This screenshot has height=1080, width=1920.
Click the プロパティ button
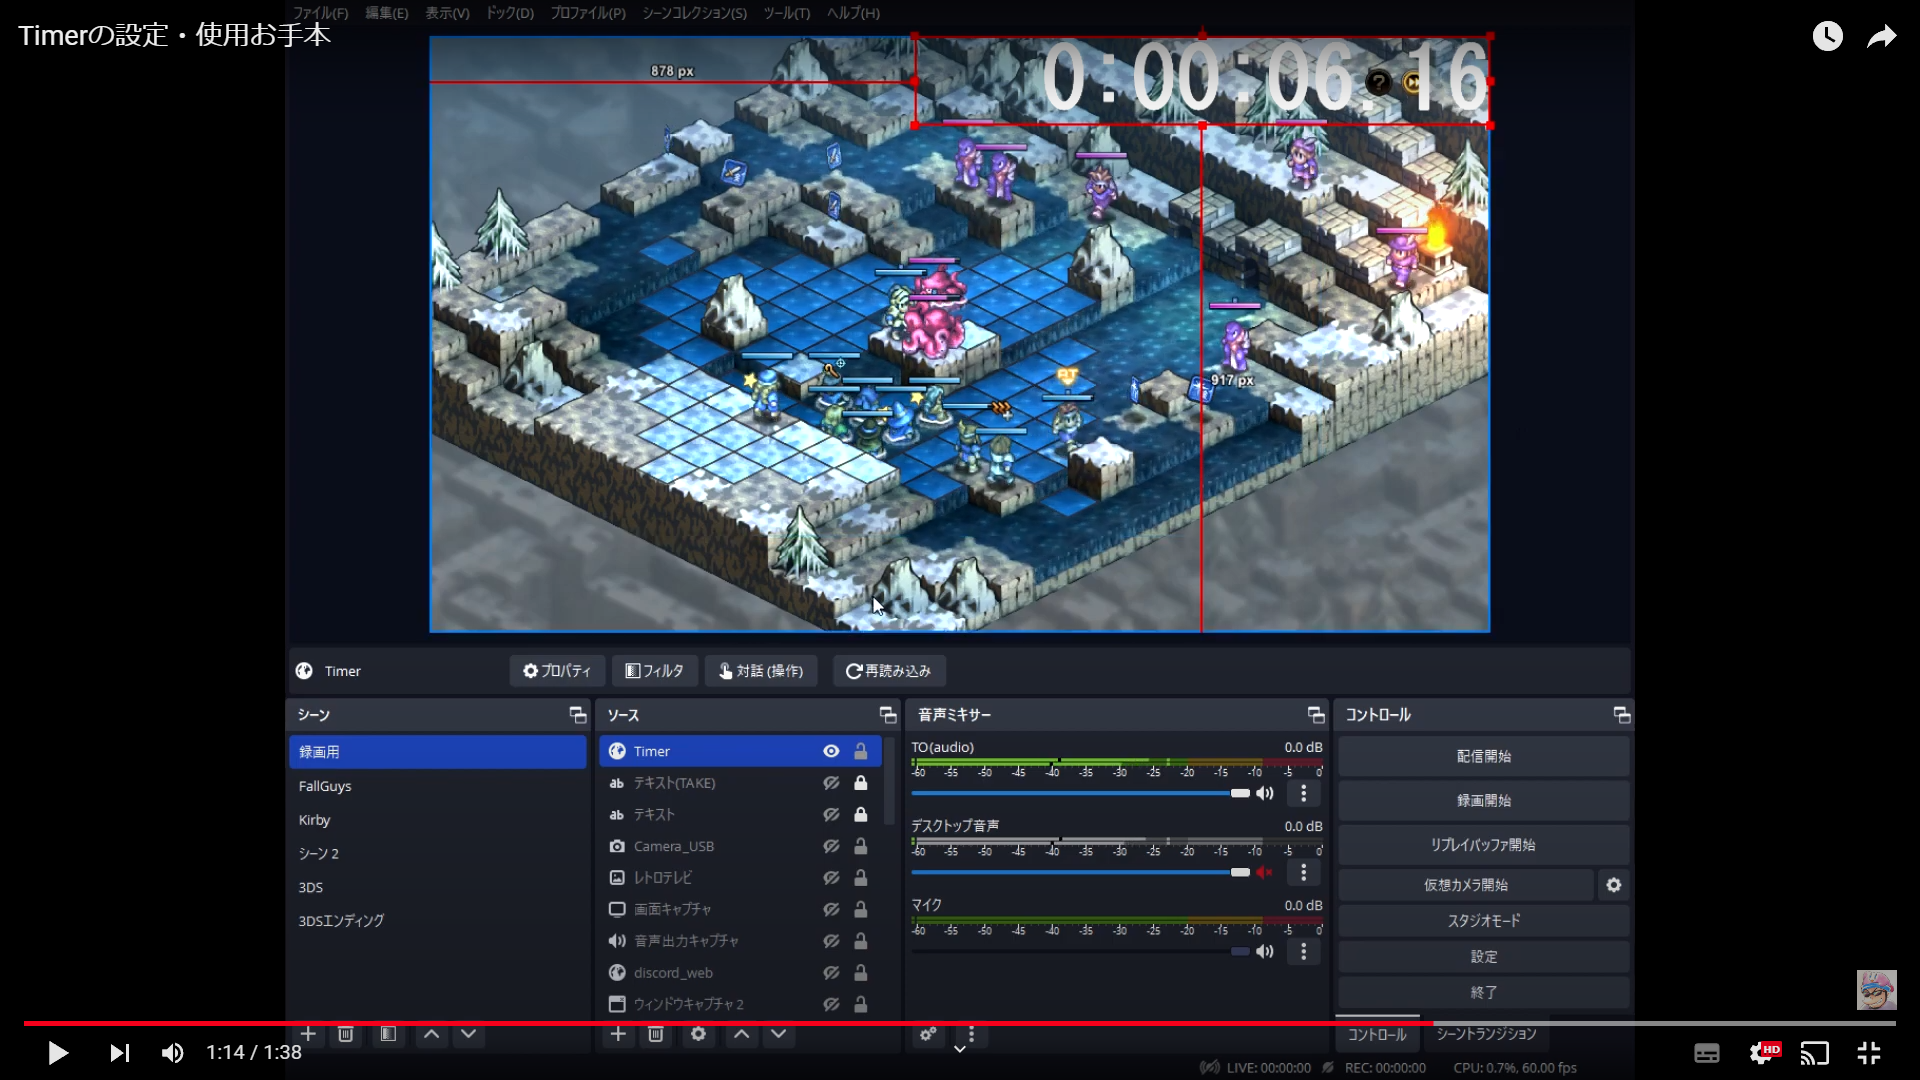click(x=557, y=671)
